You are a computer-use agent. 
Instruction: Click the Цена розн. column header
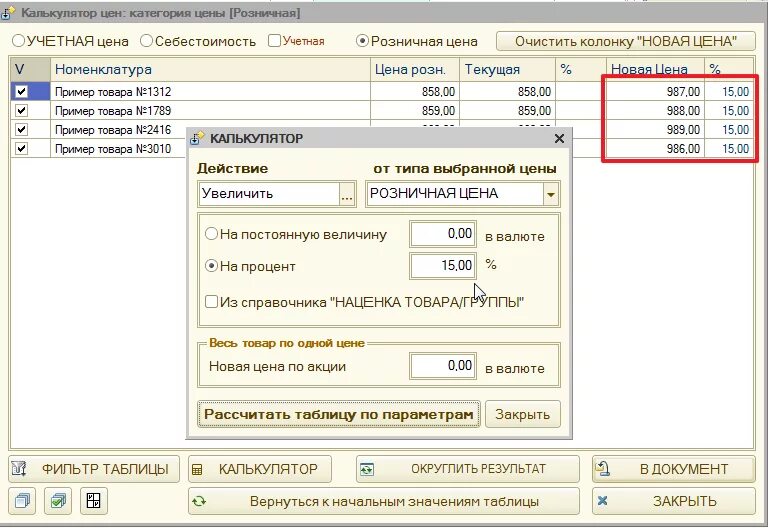tap(414, 69)
